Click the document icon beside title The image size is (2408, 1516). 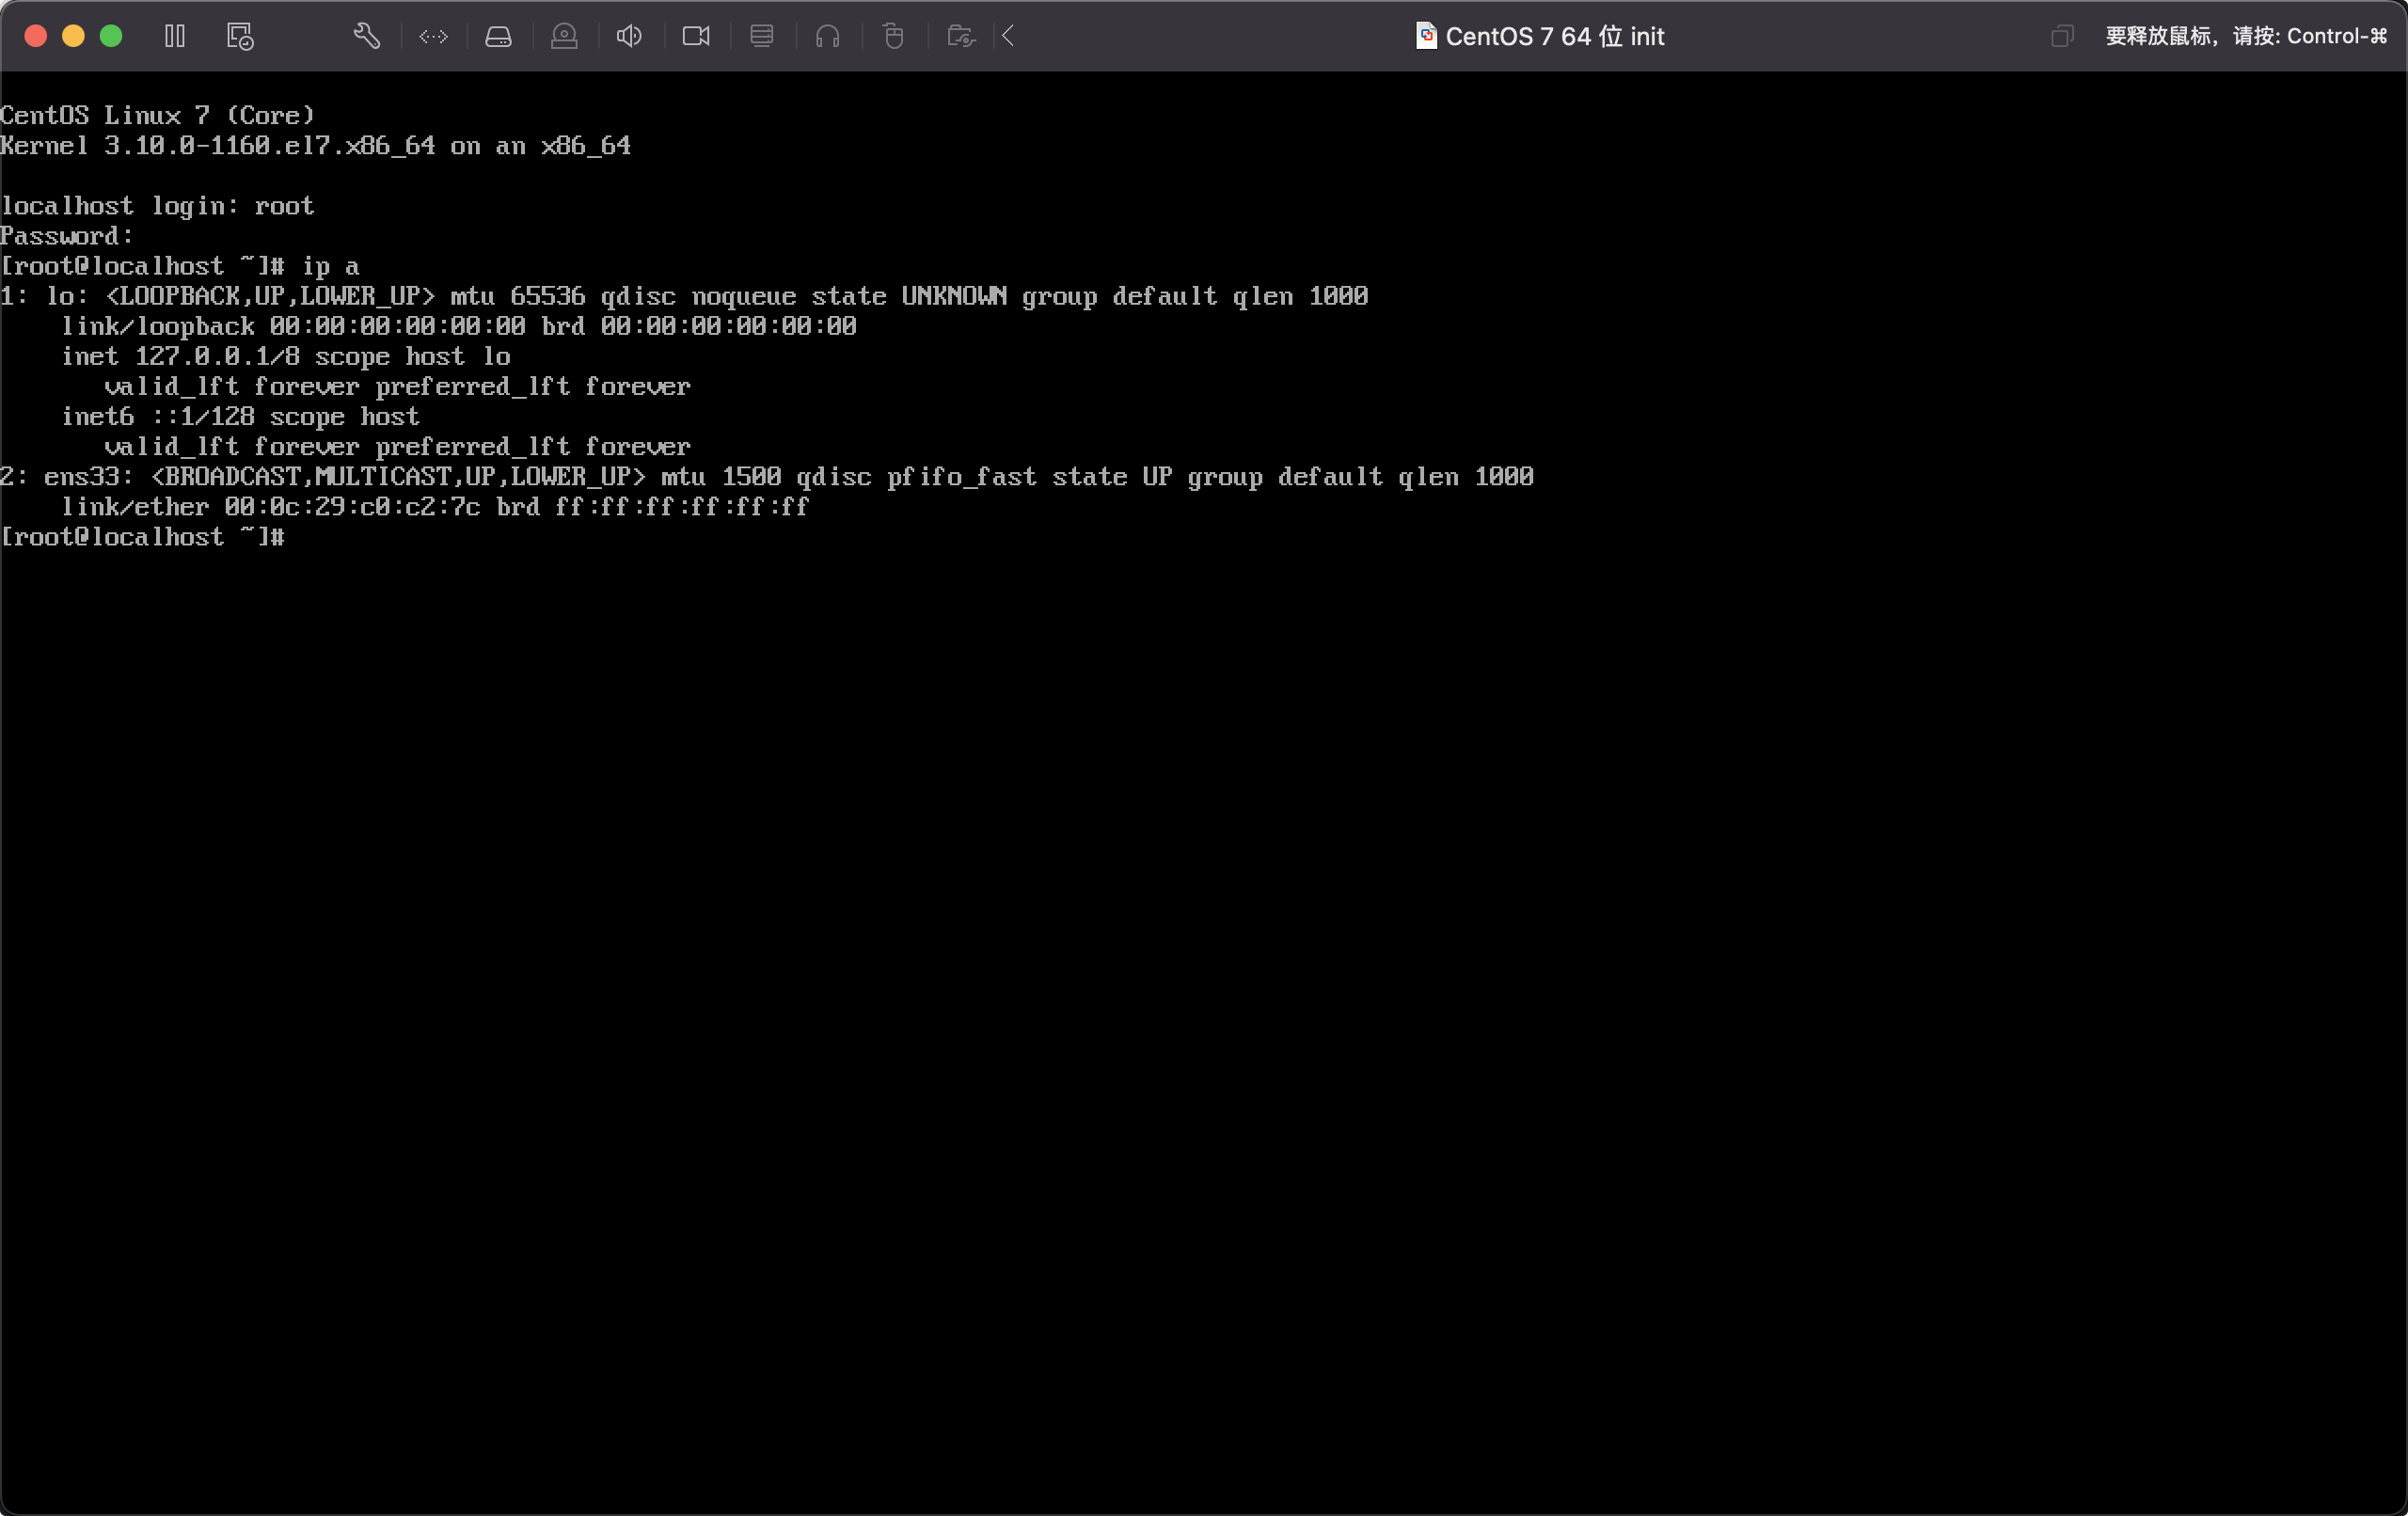tap(1426, 36)
